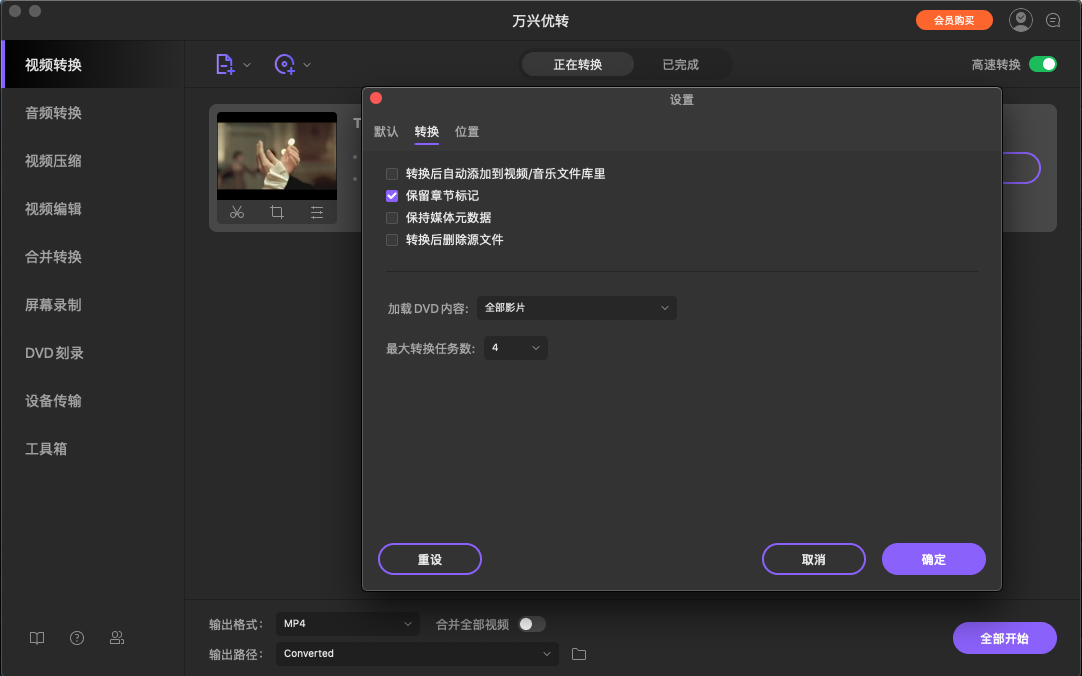
Task: Click the load DVD icon in the toolbar
Action: click(283, 63)
